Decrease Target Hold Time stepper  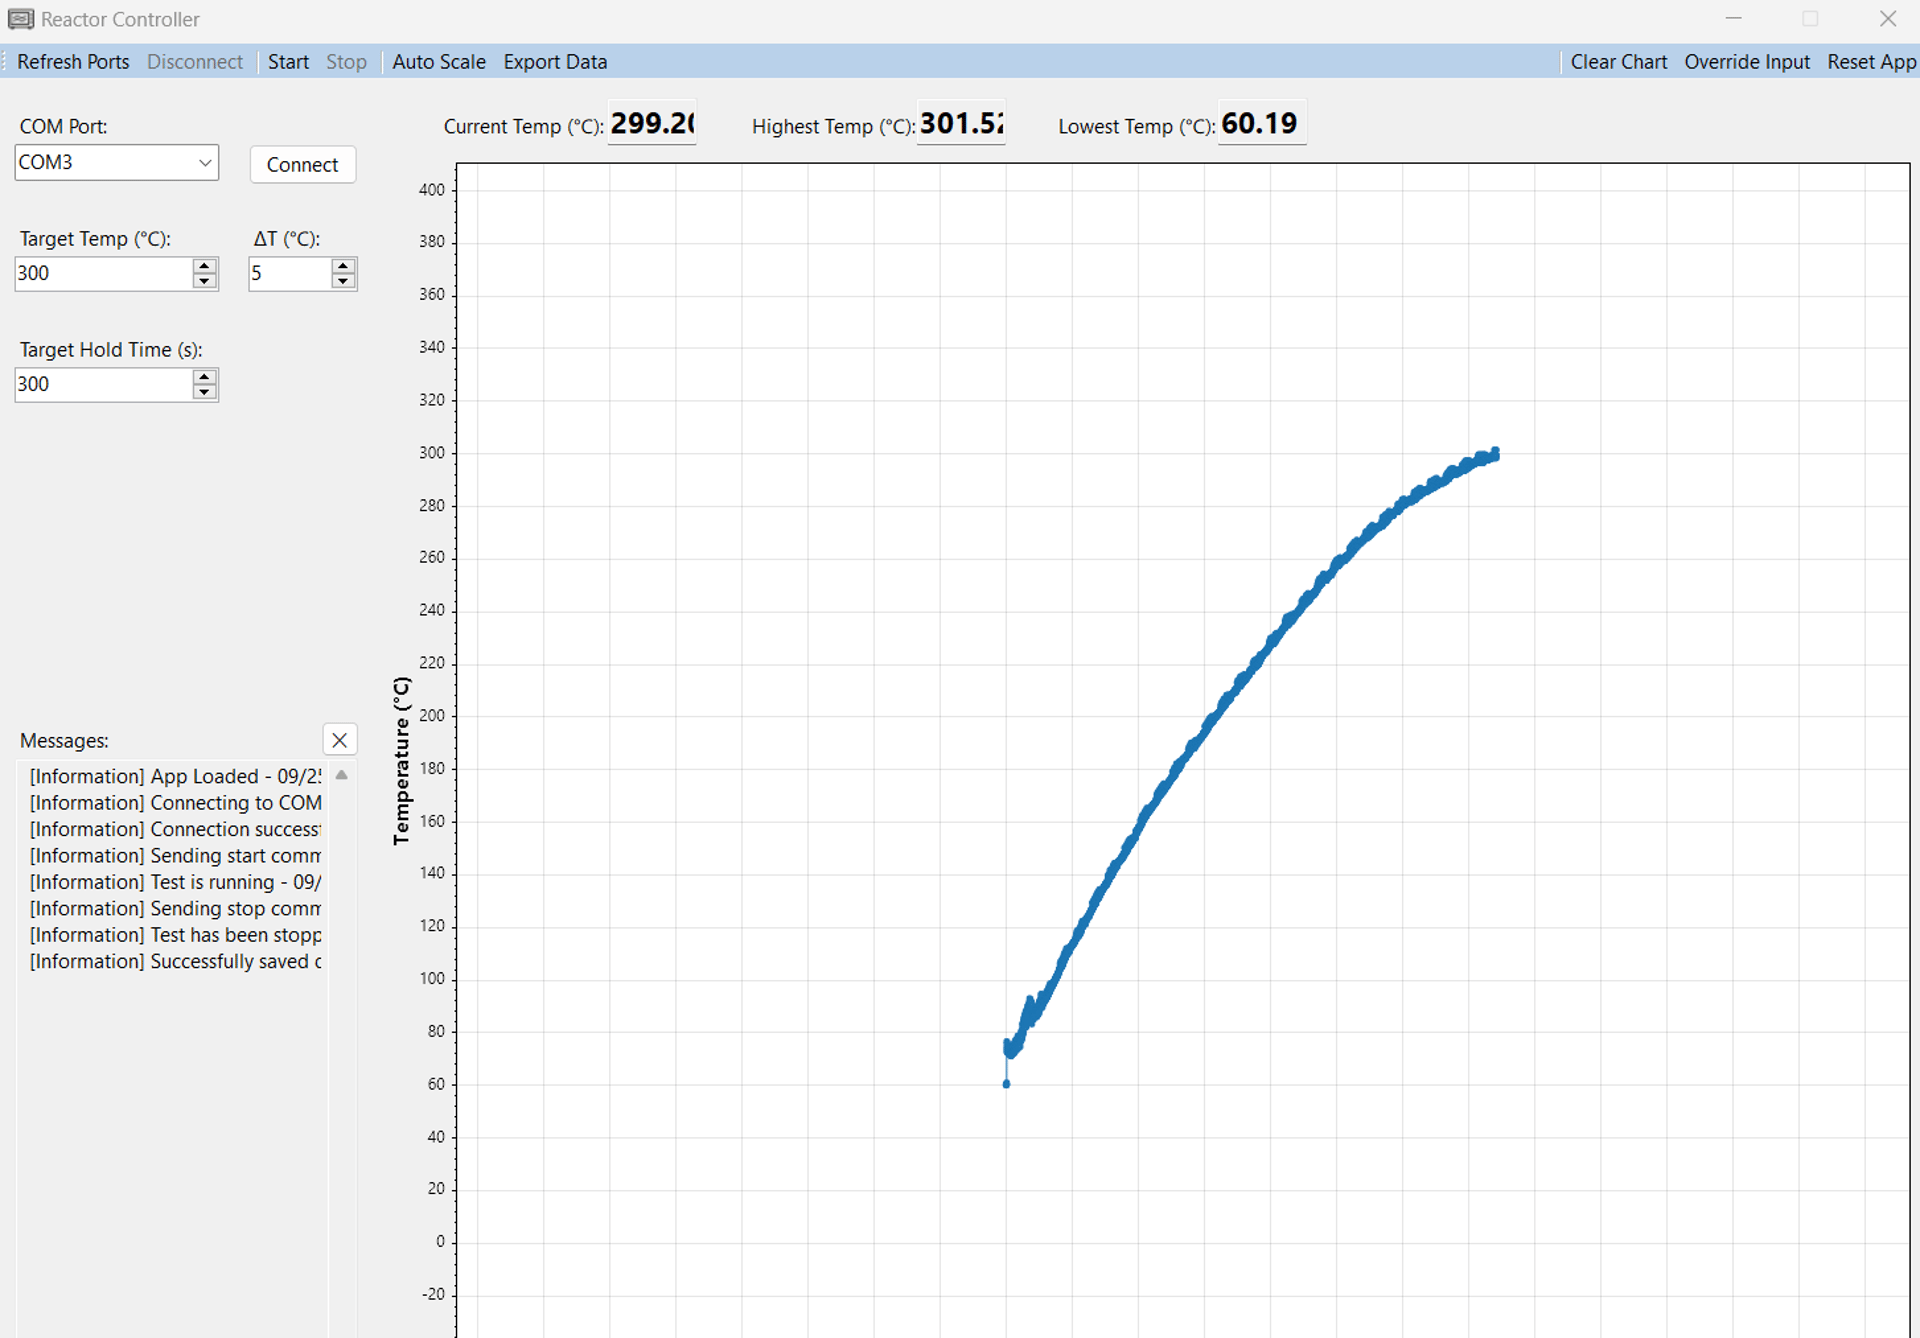coord(205,392)
